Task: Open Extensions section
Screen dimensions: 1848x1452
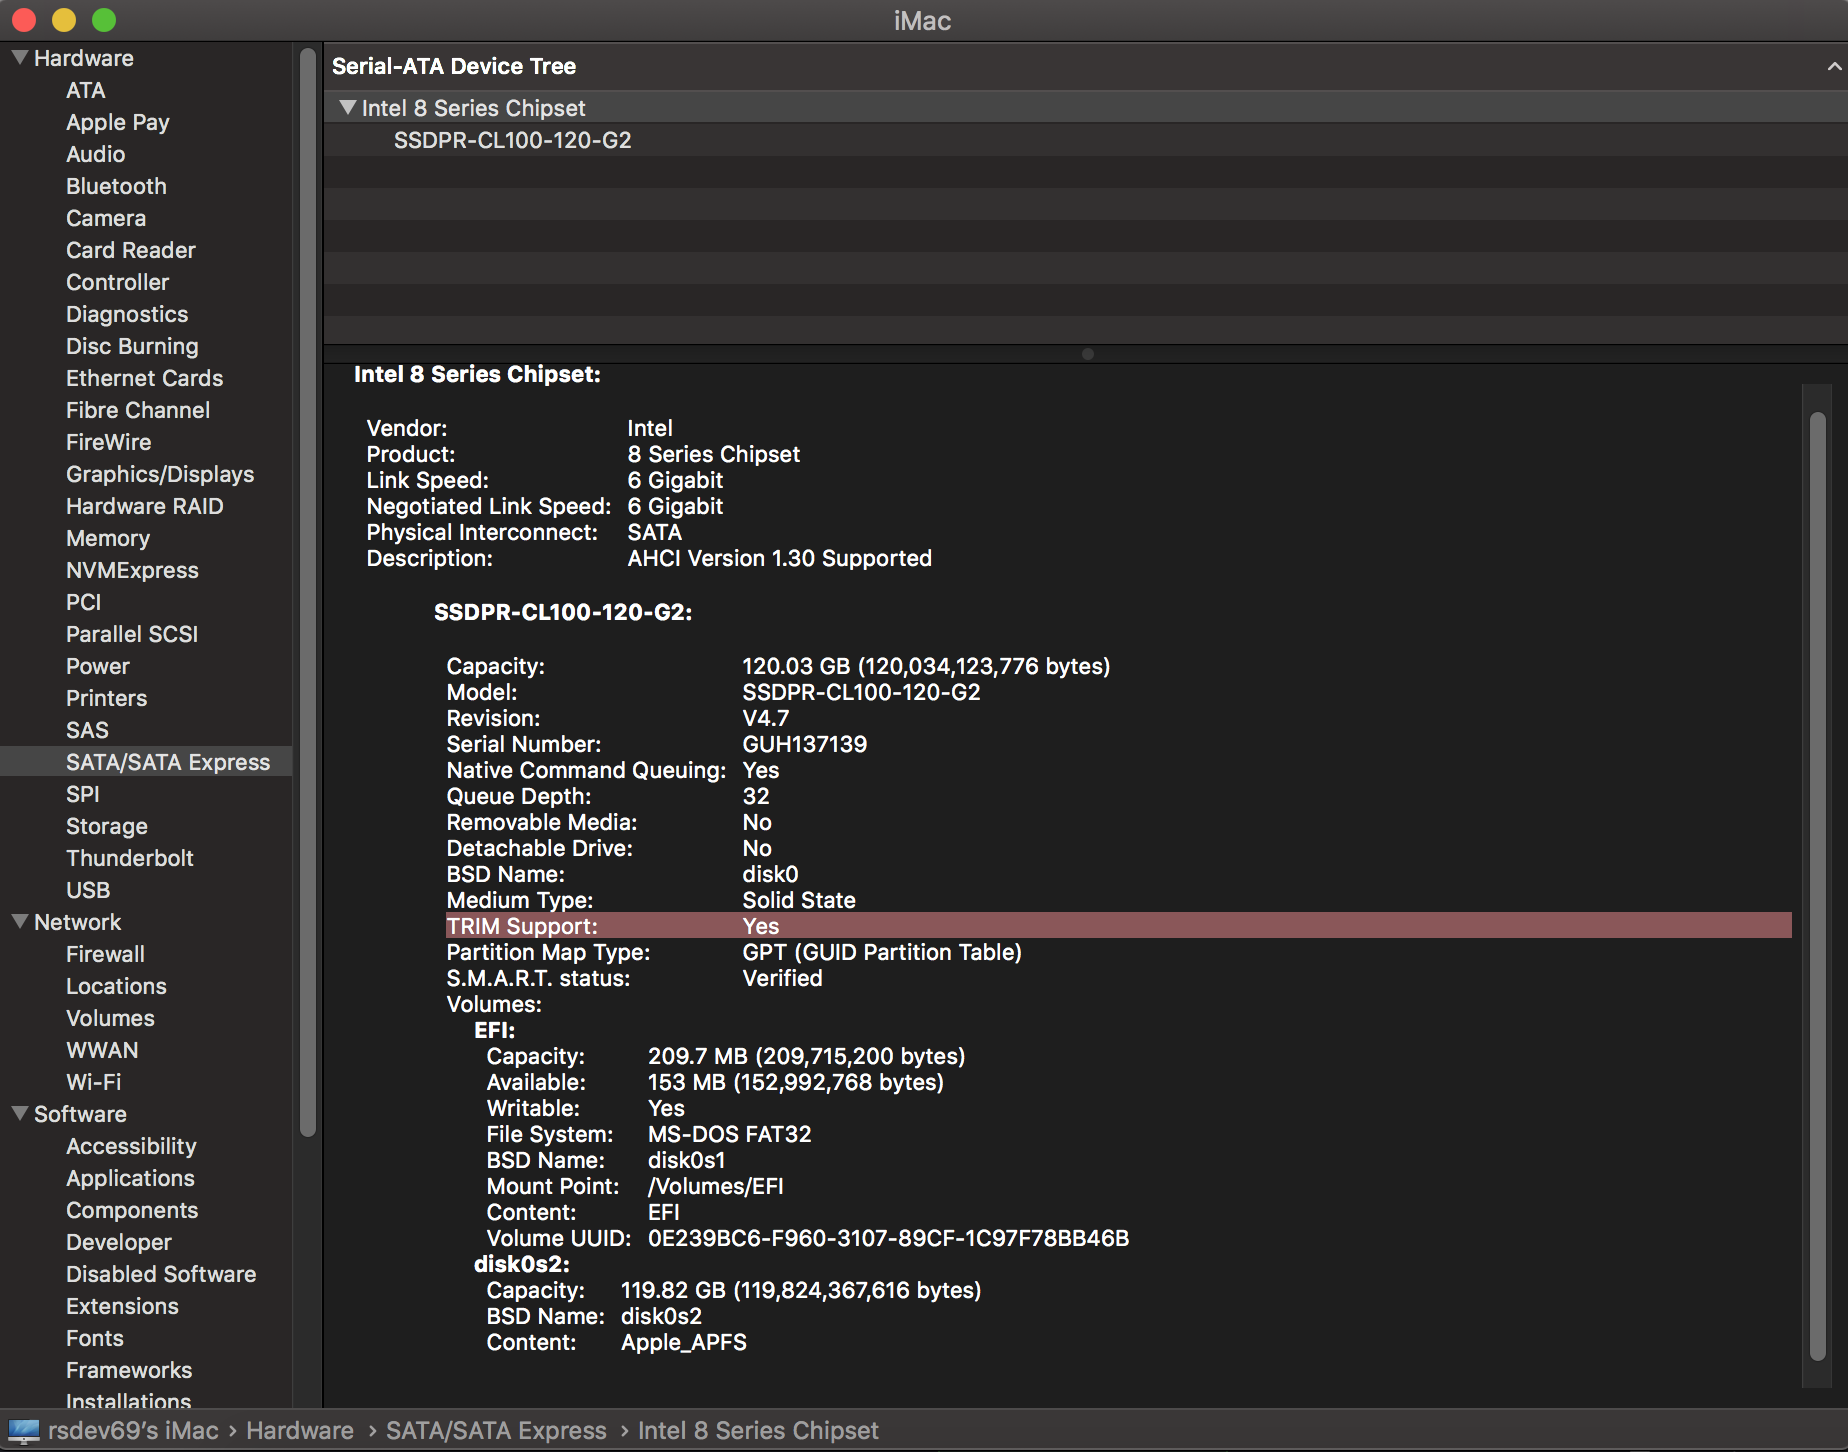Action: 122,1306
